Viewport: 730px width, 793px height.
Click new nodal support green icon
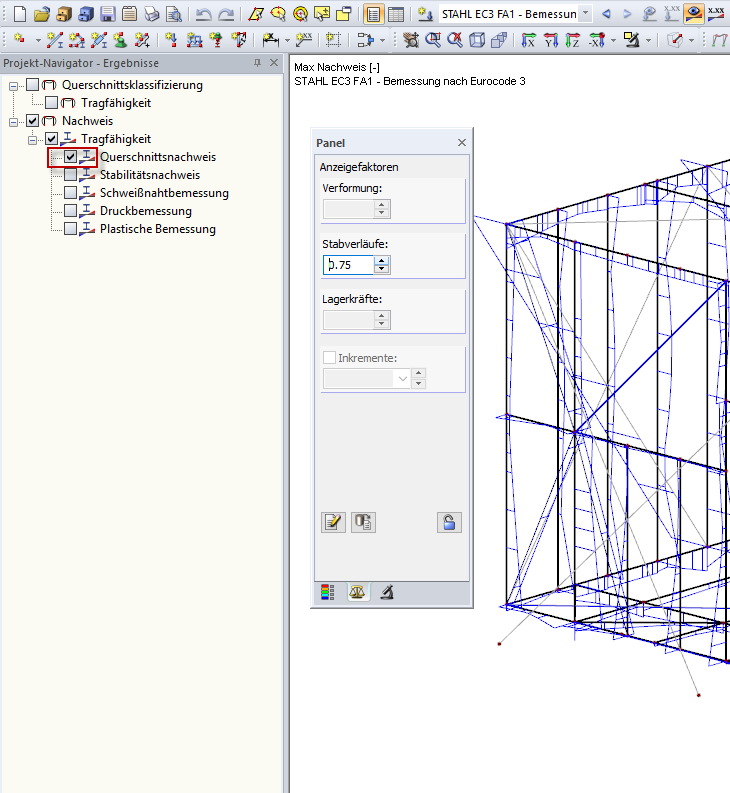tap(120, 40)
